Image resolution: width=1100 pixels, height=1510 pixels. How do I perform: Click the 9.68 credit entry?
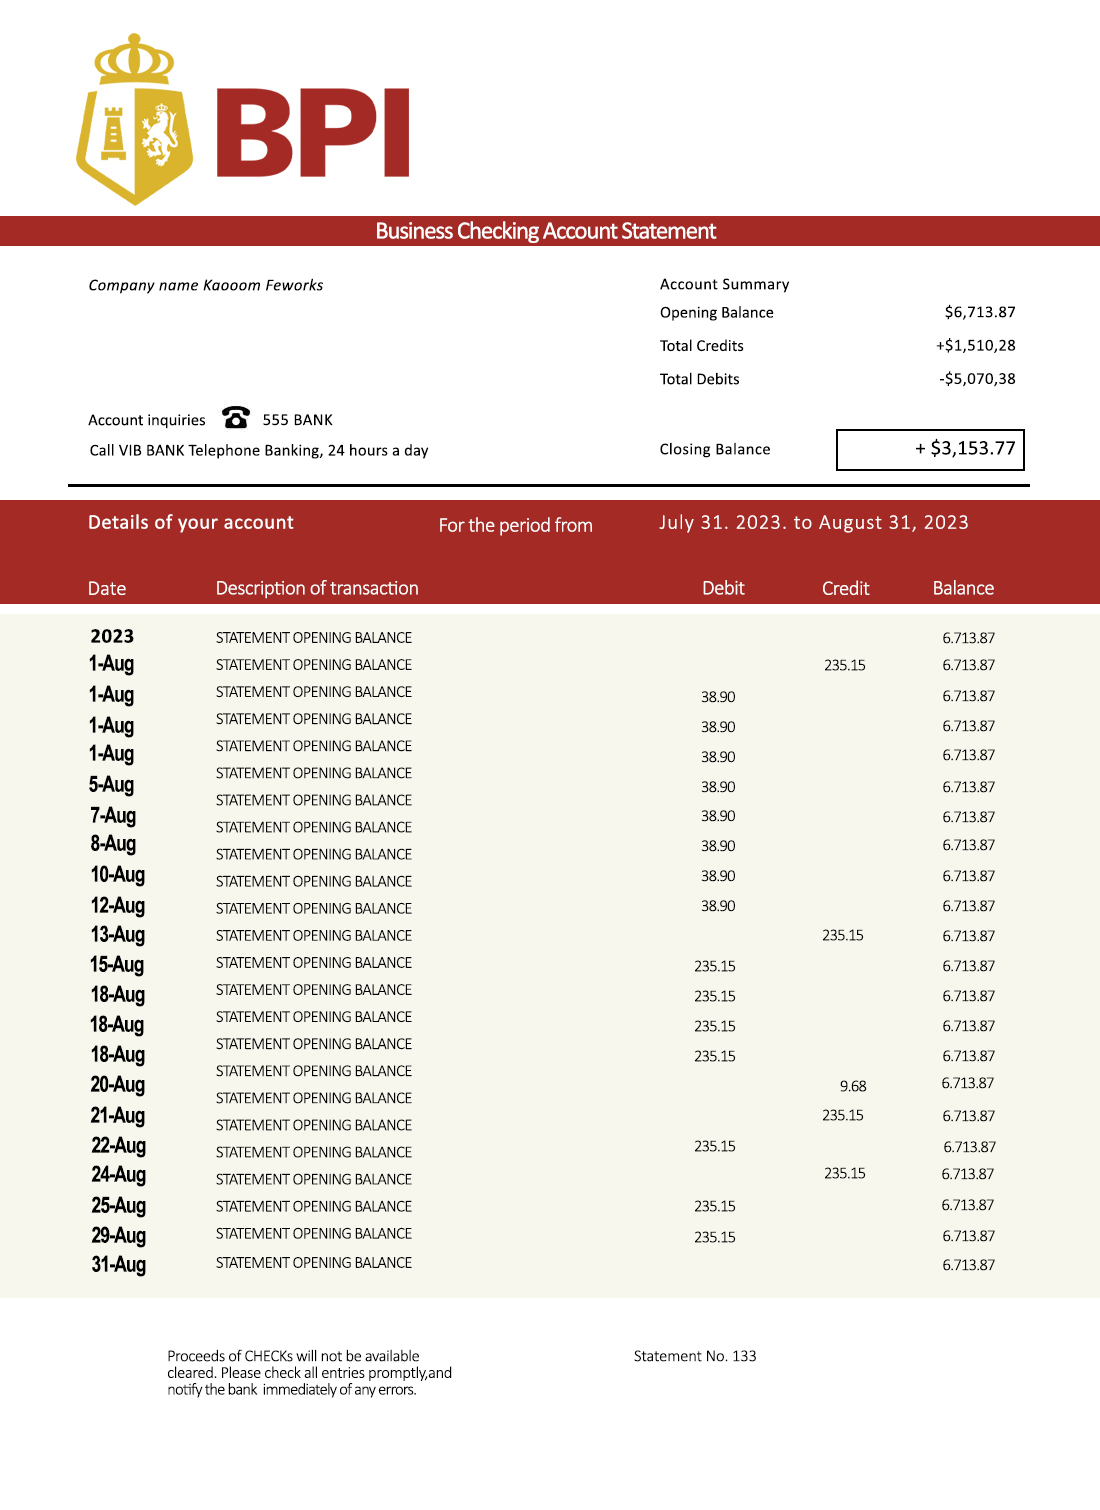click(853, 1086)
